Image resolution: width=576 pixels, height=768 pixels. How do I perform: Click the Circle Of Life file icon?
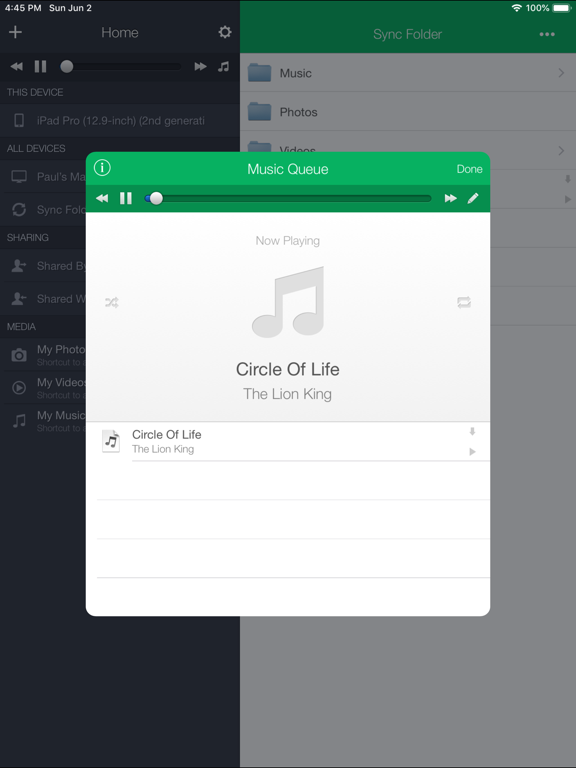[111, 441]
